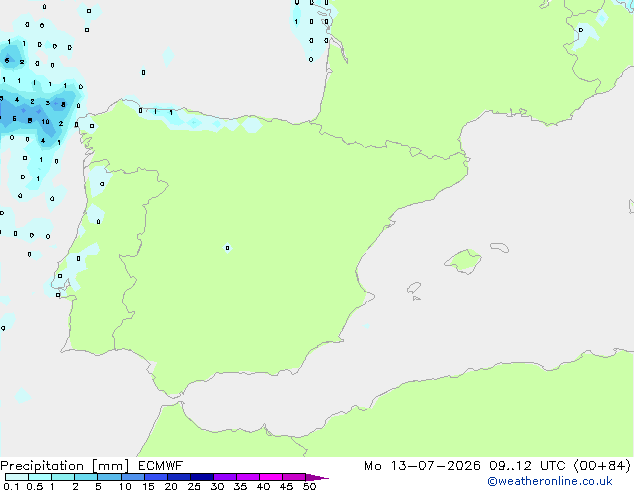634x490 pixels.
Task: Click the 'Mo 13-07-2026' date text
Action: coord(422,466)
